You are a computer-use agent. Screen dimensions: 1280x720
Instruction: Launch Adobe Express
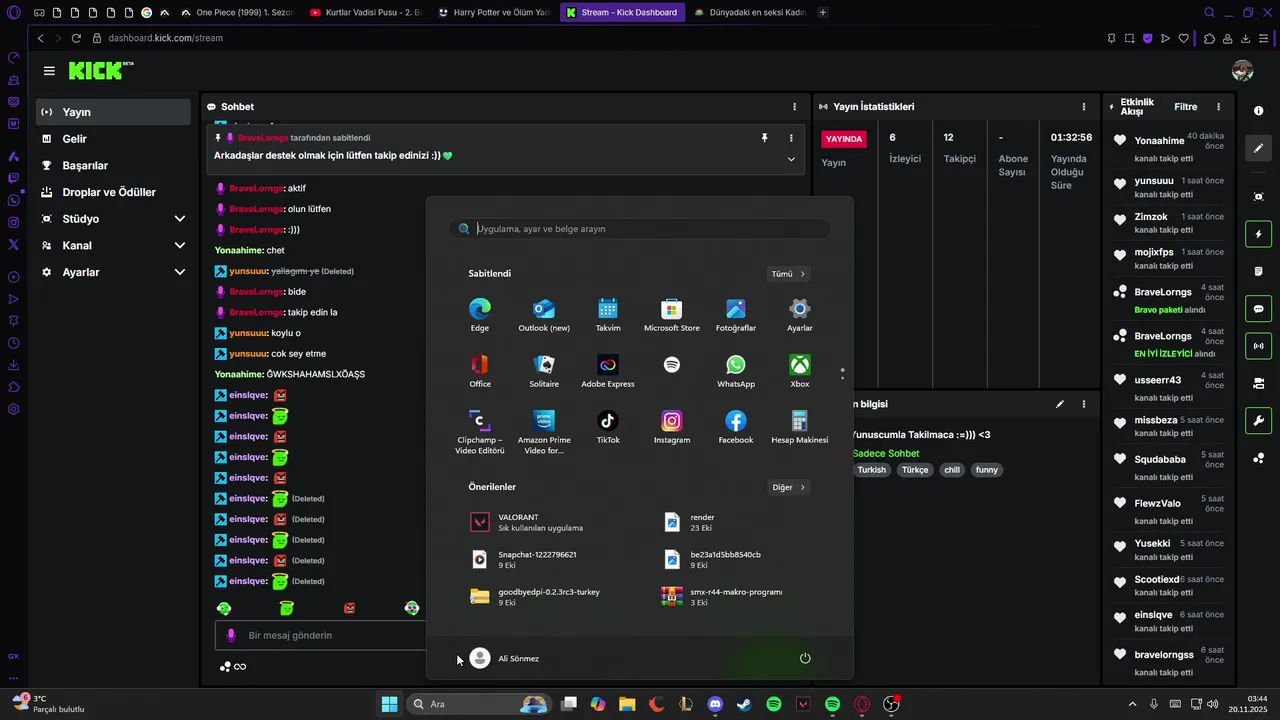(x=608, y=370)
